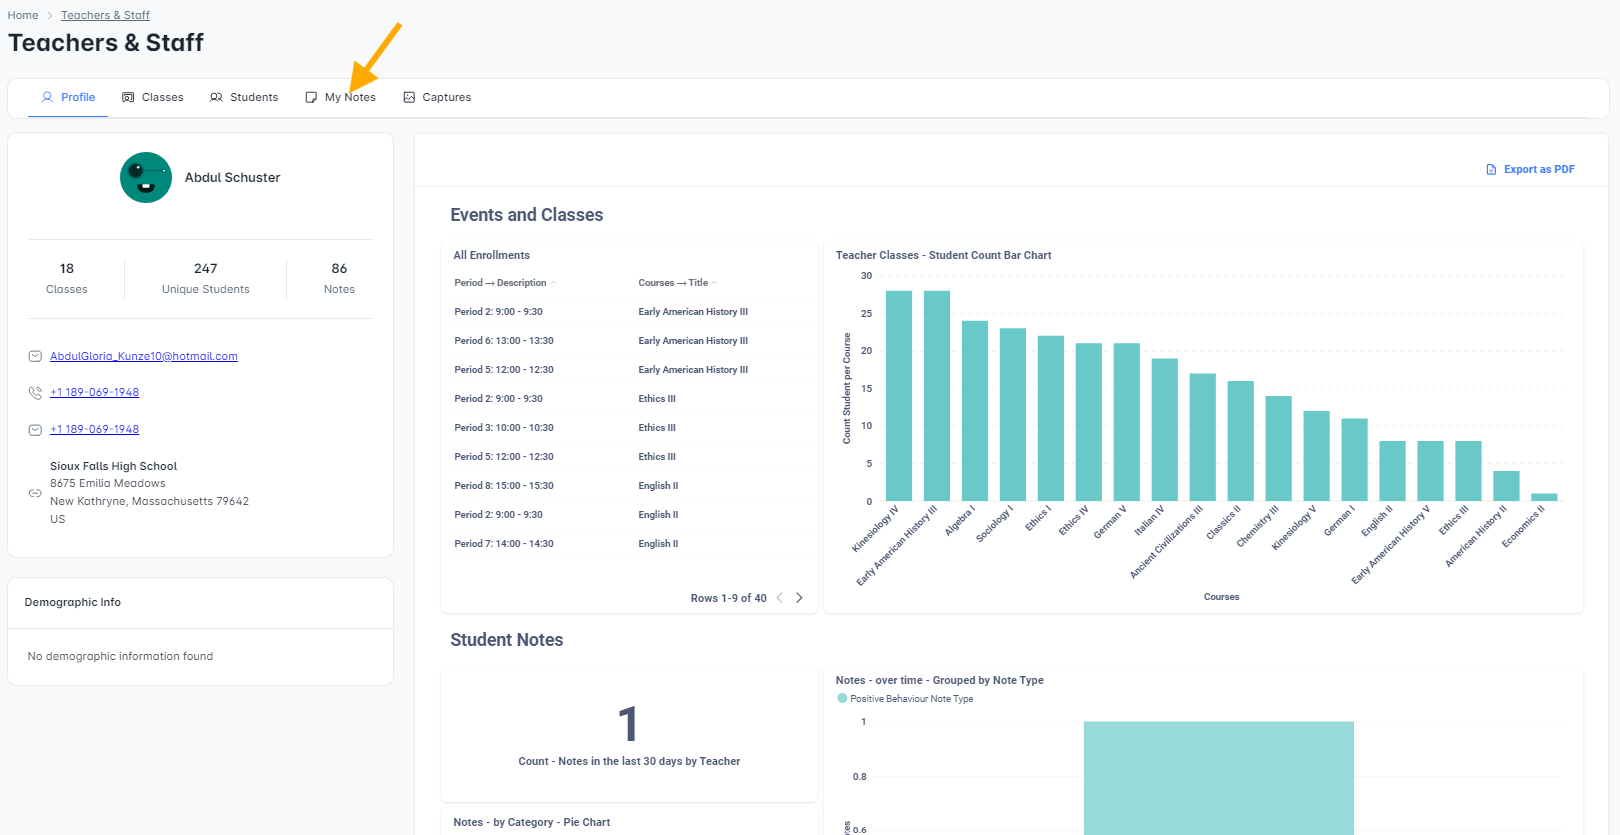Click the Profile tab person icon
Image resolution: width=1620 pixels, height=835 pixels.
(x=47, y=97)
